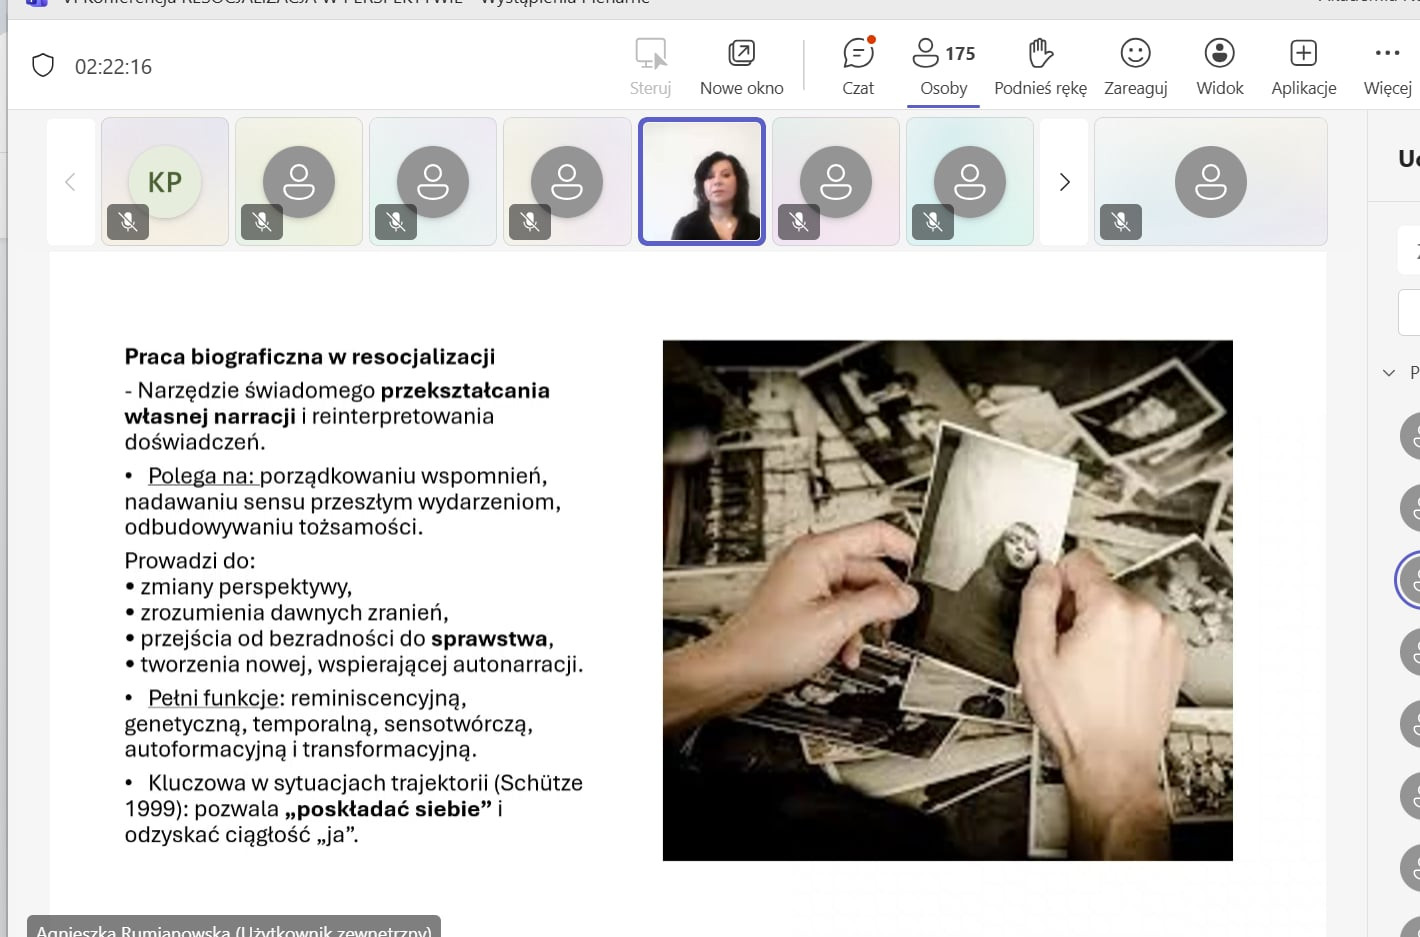The width and height of the screenshot is (1420, 937).
Task: Open Aplikacje apps menu
Action: tap(1303, 66)
